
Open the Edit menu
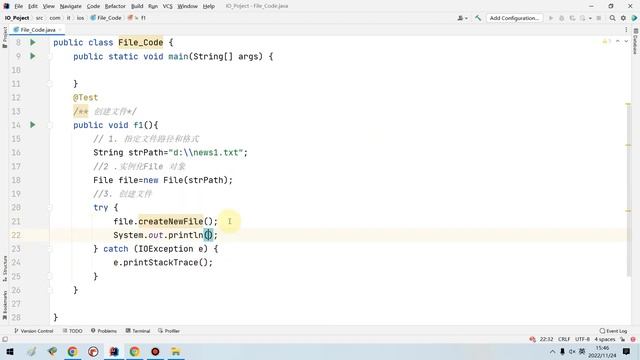33,6
